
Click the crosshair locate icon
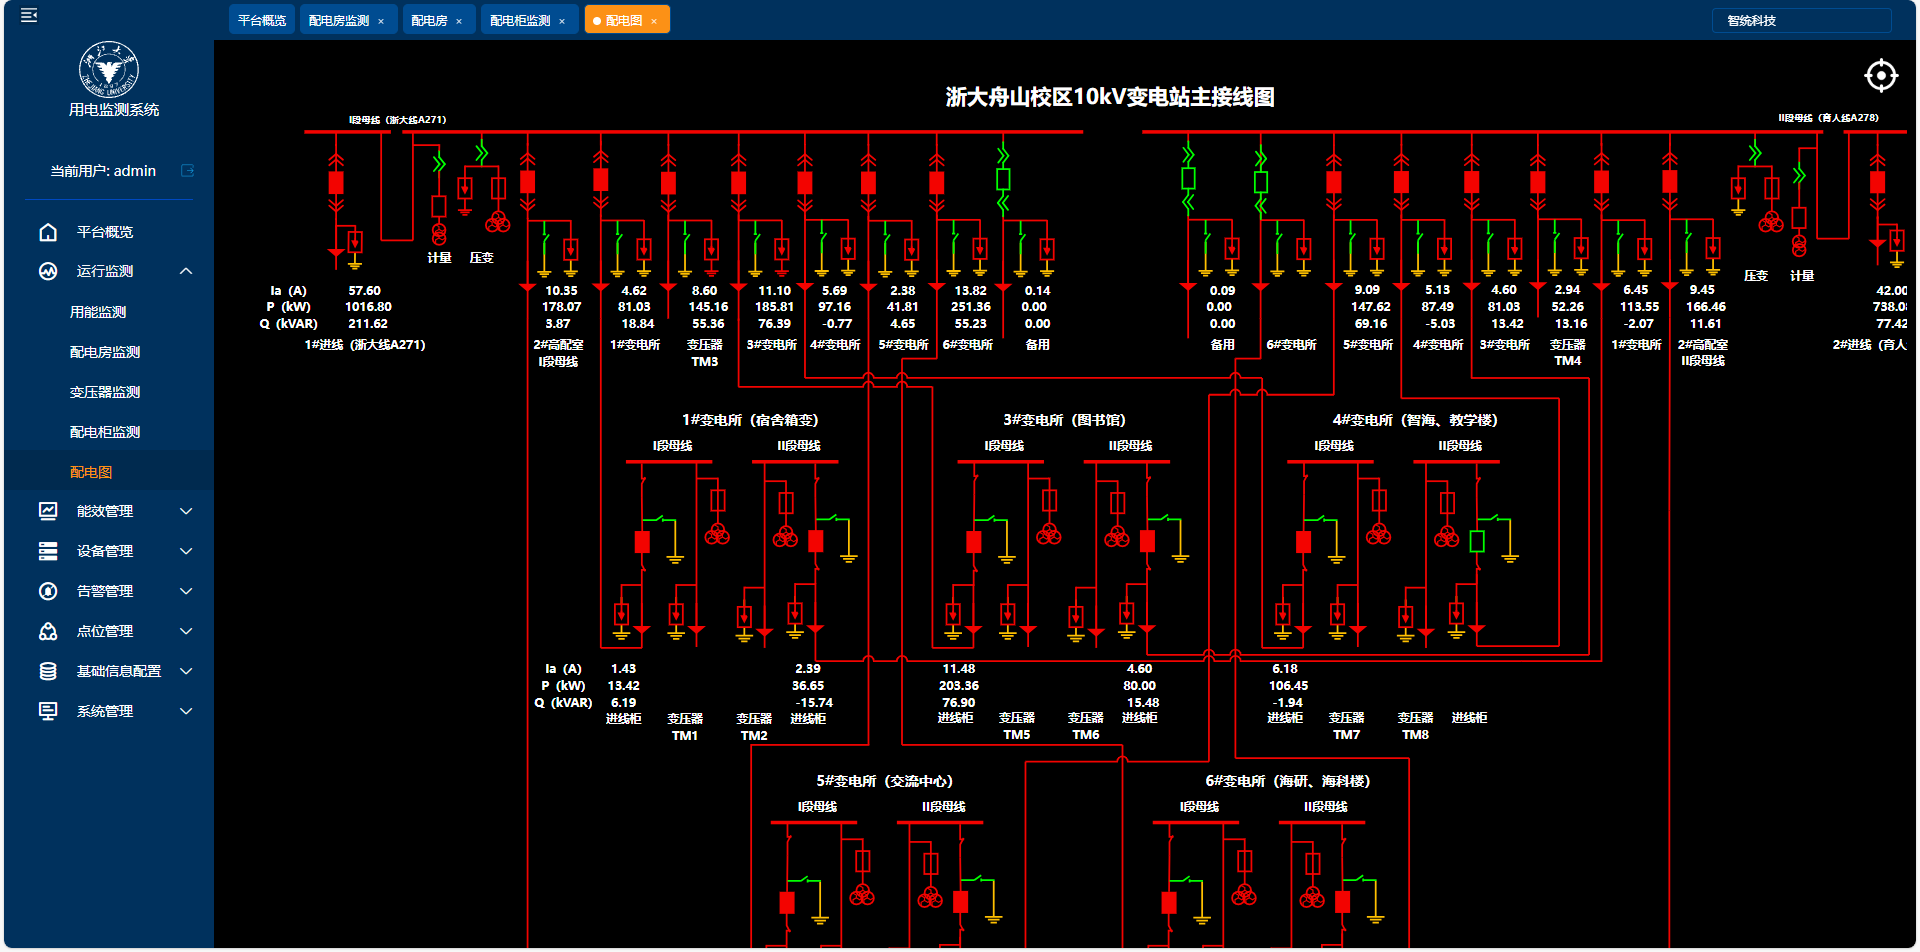point(1880,76)
